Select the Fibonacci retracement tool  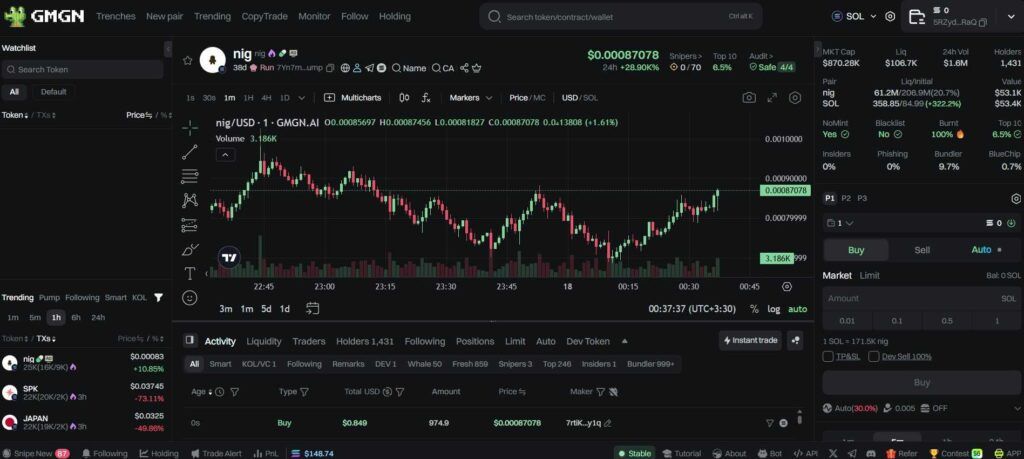click(190, 176)
